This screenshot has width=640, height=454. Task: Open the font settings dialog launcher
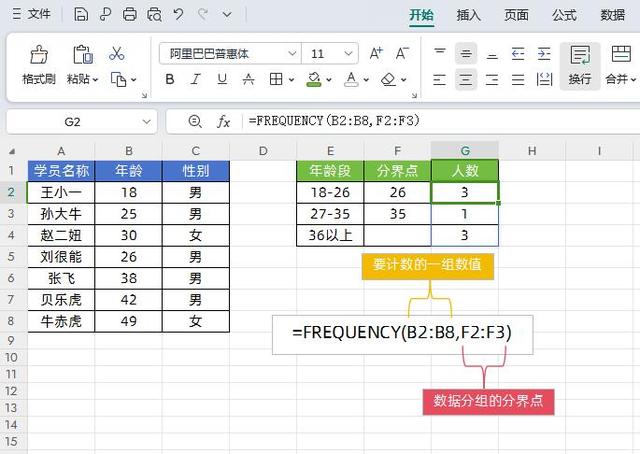414,96
